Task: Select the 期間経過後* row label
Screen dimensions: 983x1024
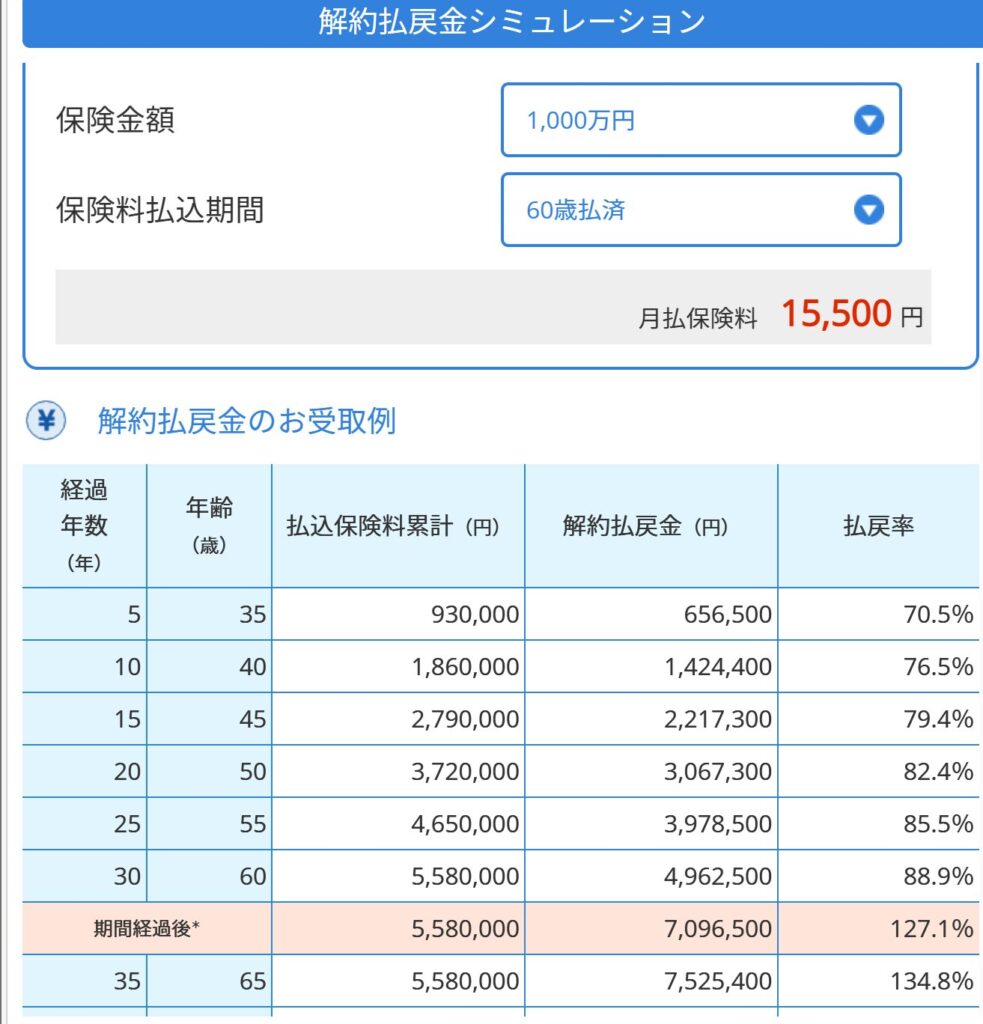Action: pos(146,929)
